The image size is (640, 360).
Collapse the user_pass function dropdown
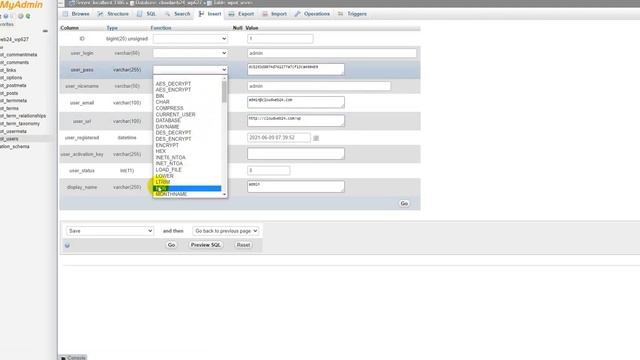tap(190, 70)
